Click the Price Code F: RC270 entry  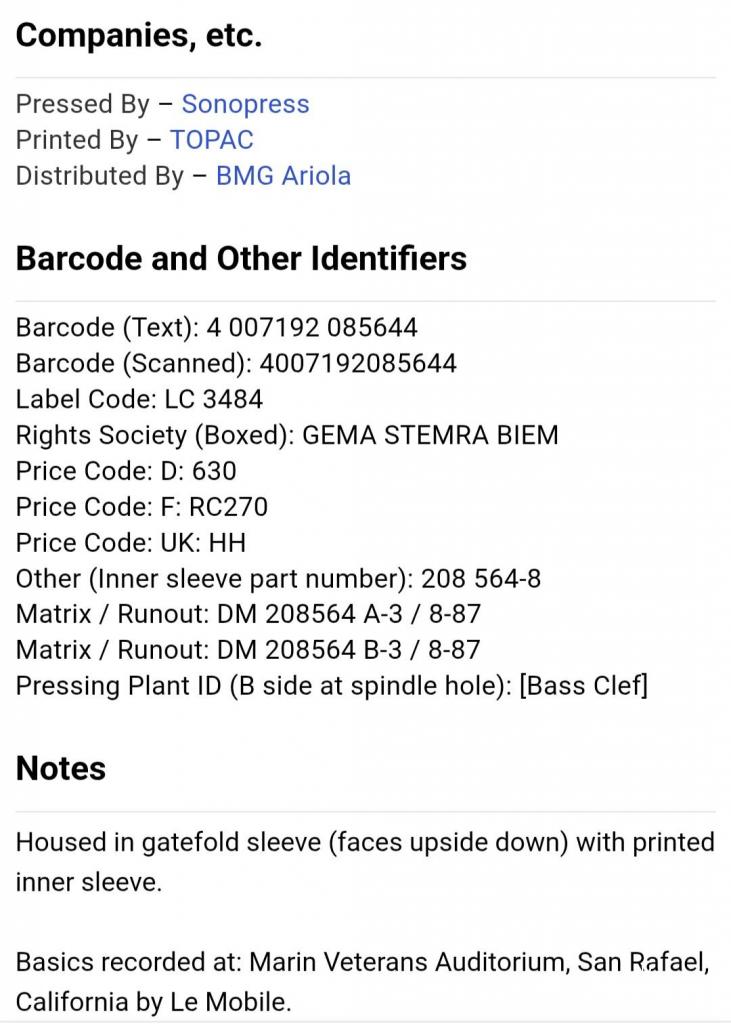142,507
